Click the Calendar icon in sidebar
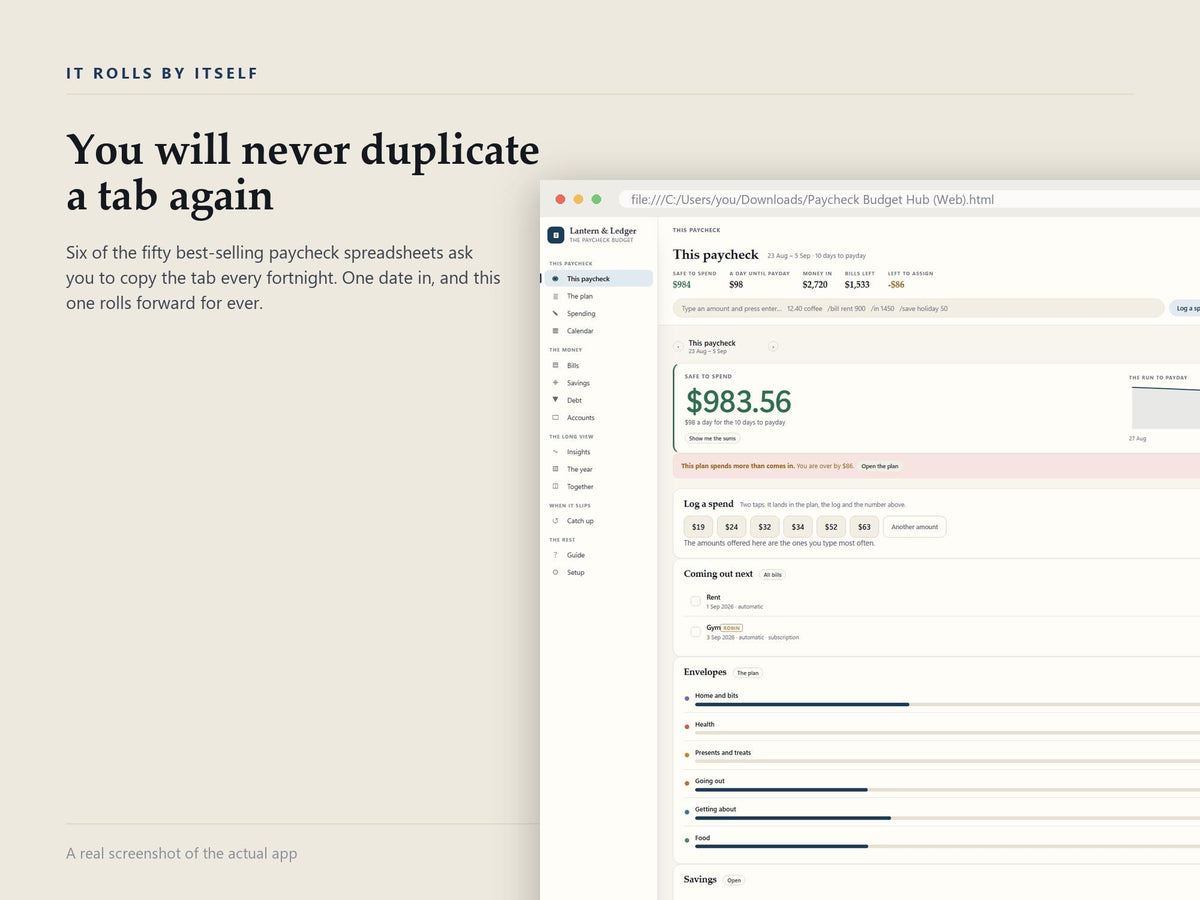Image resolution: width=1200 pixels, height=900 pixels. click(x=555, y=330)
